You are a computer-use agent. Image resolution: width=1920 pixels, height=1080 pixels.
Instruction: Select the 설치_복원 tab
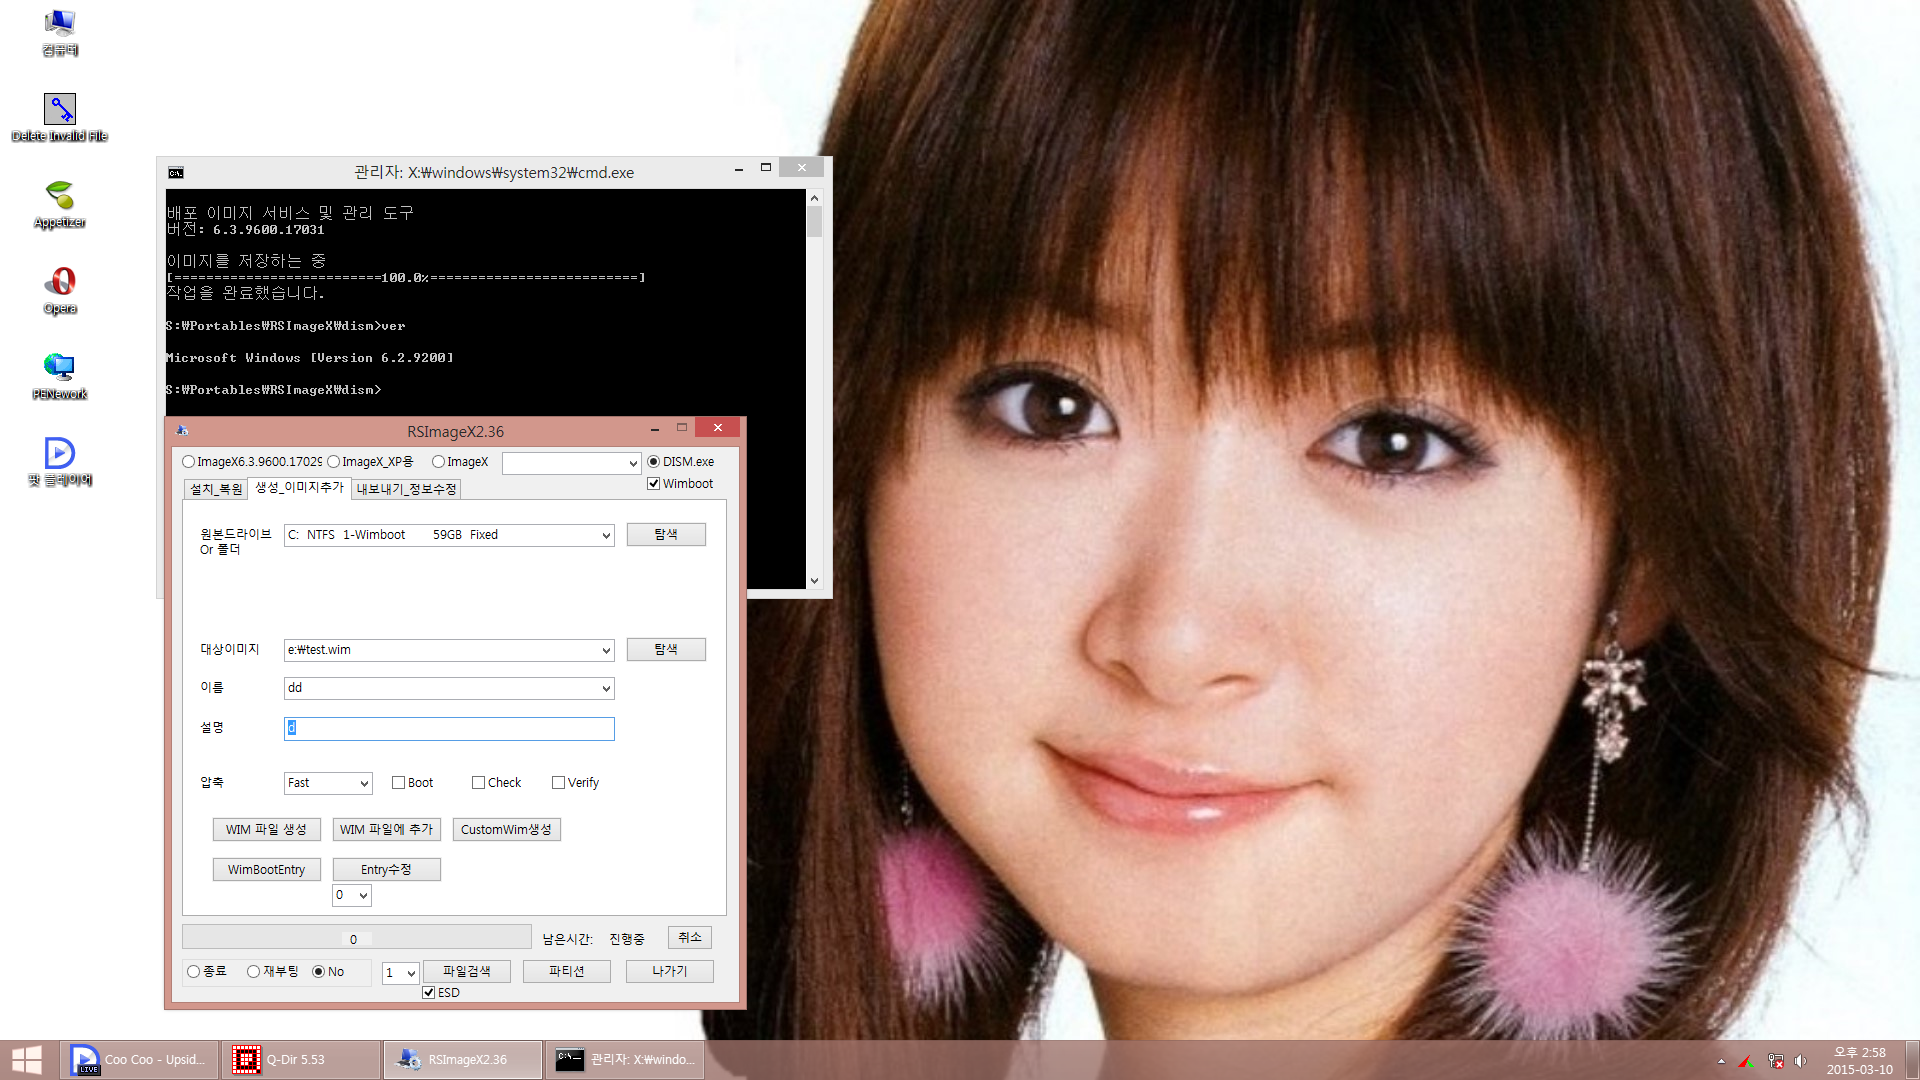[214, 489]
